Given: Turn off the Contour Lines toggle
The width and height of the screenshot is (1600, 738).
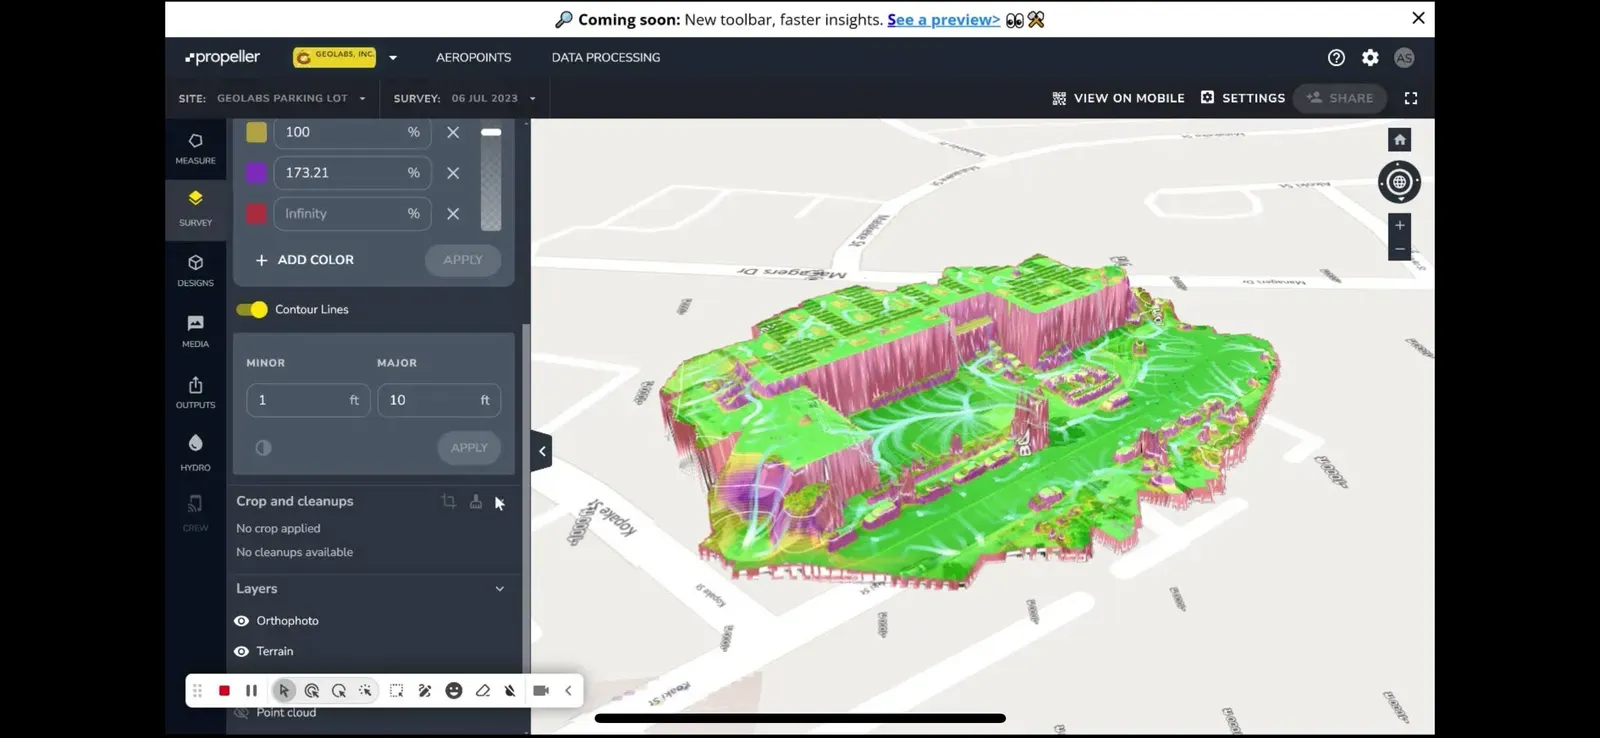Looking at the screenshot, I should pos(252,310).
